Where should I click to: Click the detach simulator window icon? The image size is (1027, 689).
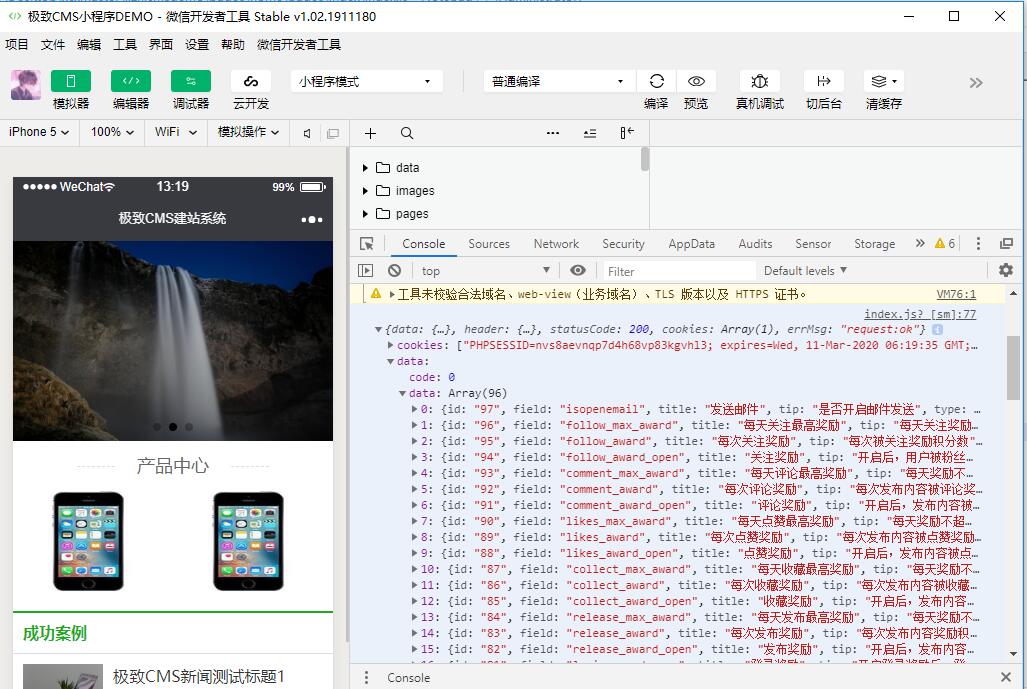pyautogui.click(x=333, y=134)
